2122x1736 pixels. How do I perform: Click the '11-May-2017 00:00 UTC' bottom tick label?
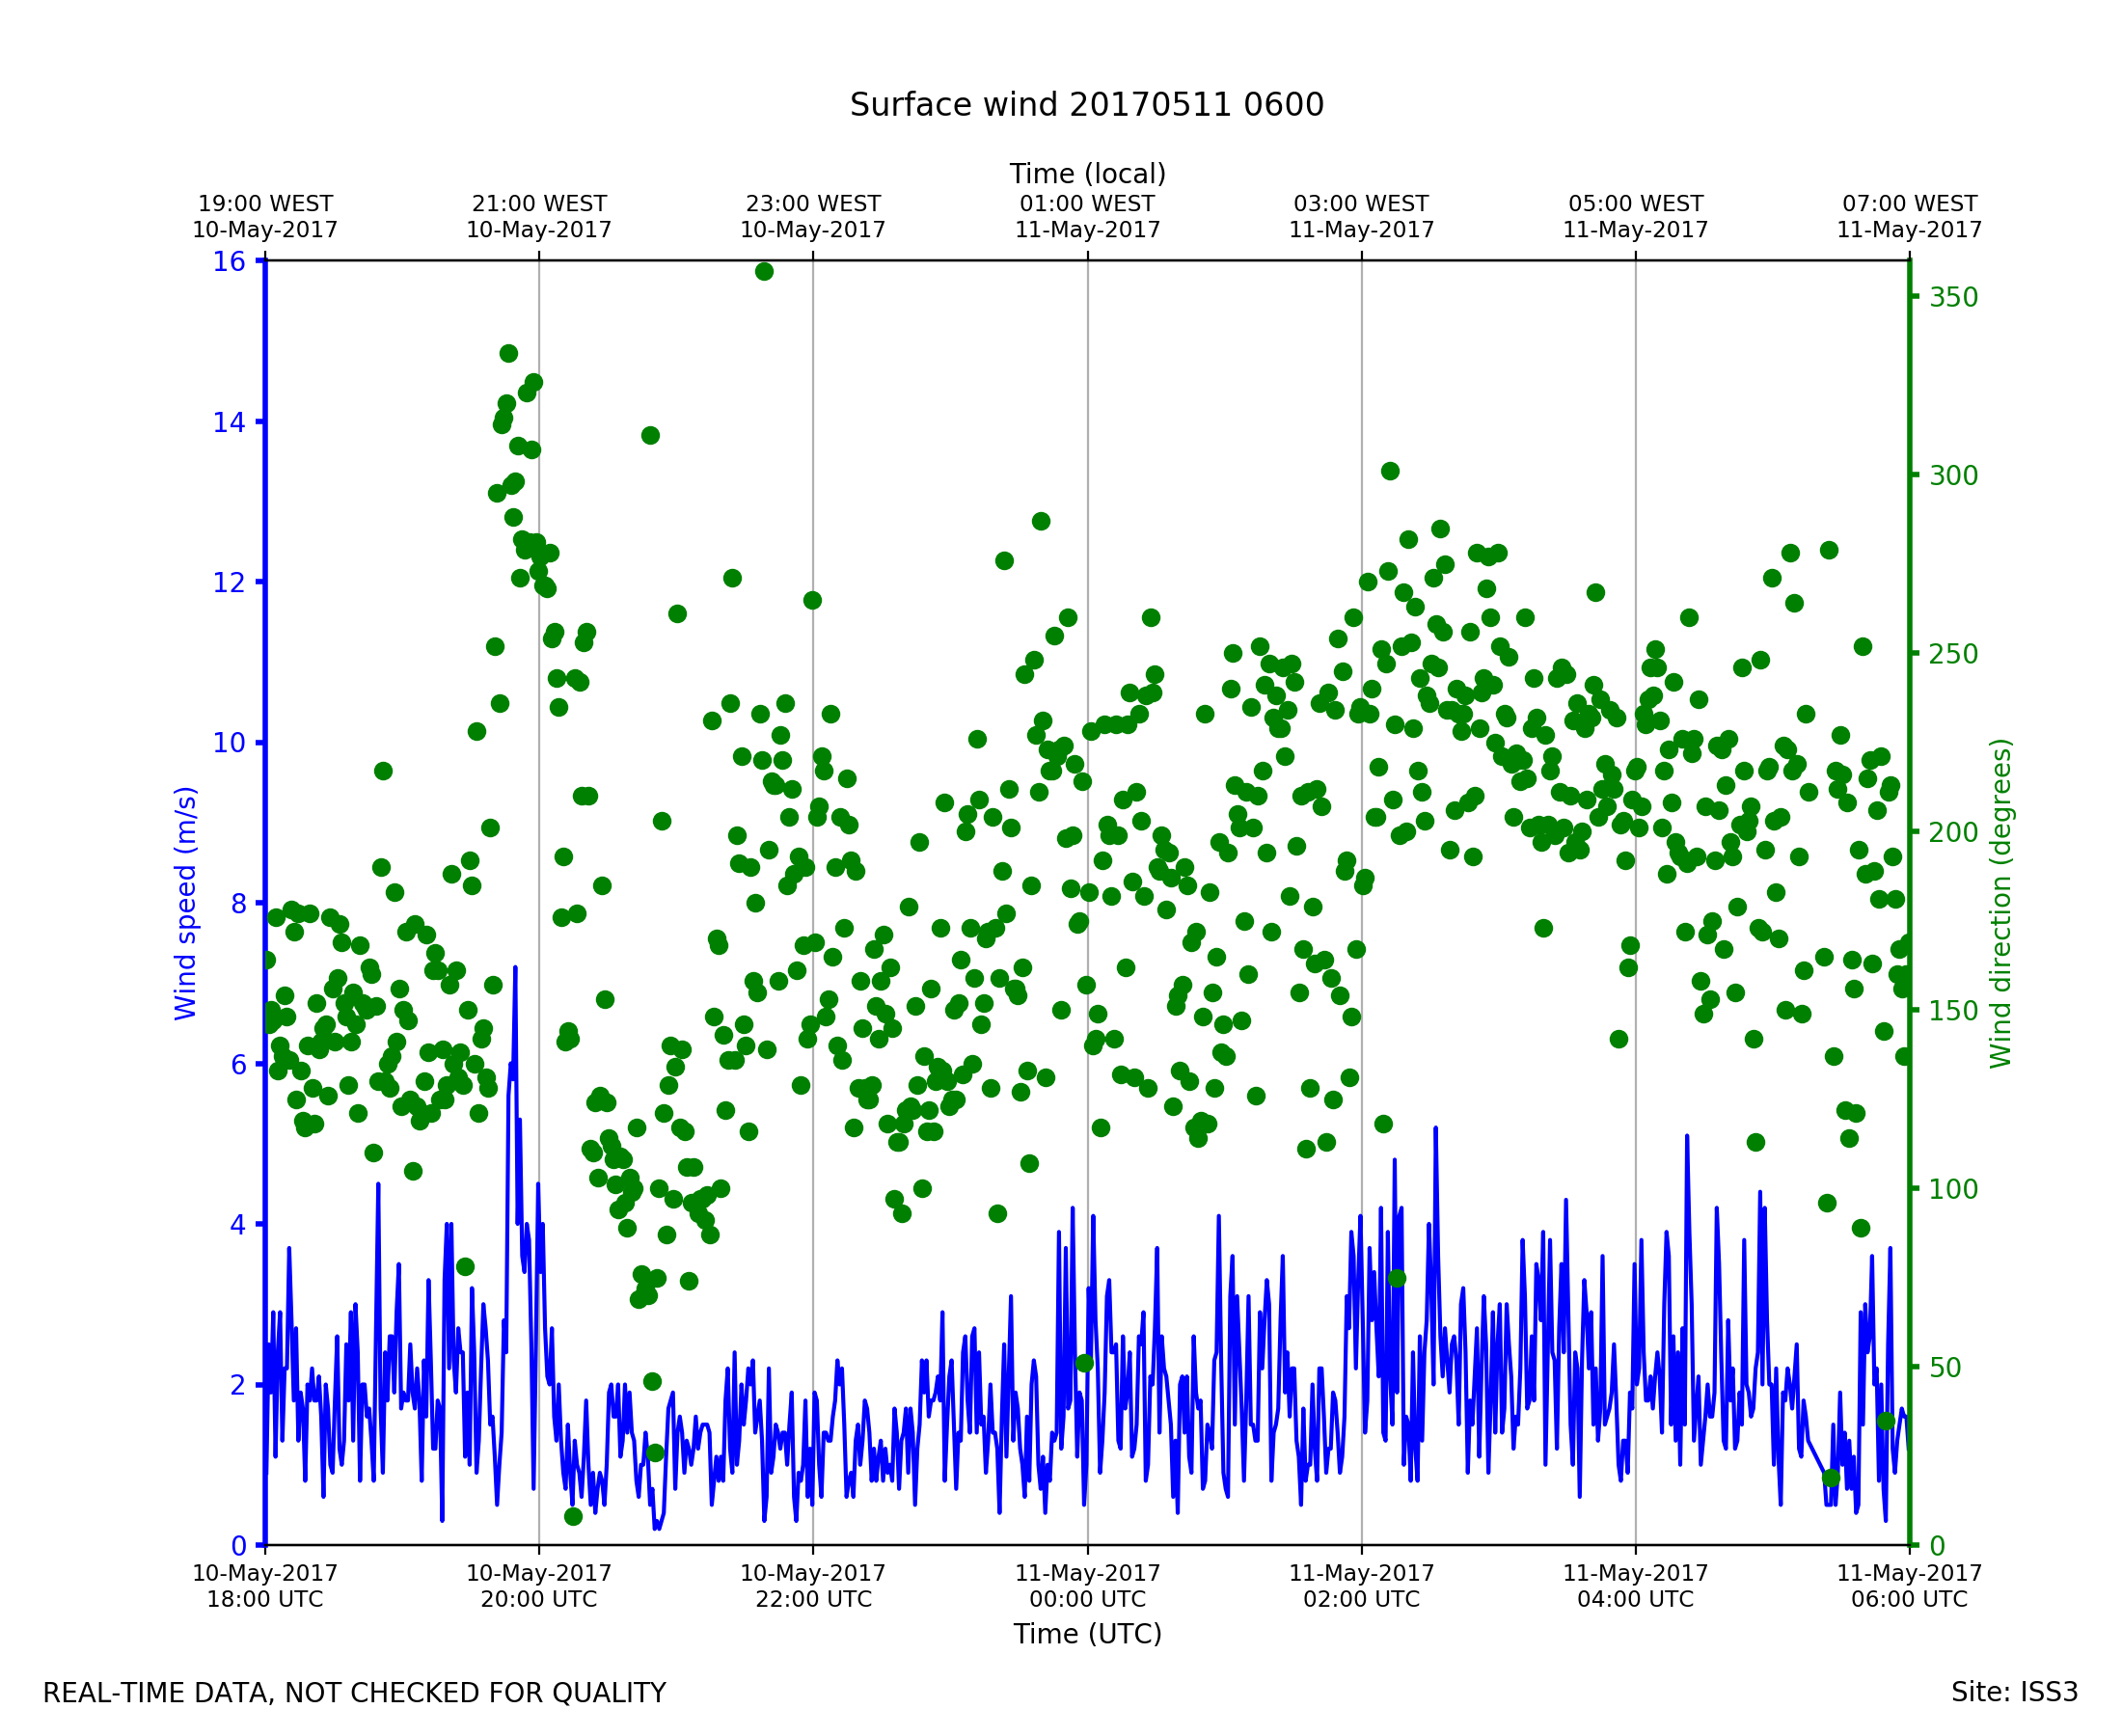(x=1087, y=1586)
